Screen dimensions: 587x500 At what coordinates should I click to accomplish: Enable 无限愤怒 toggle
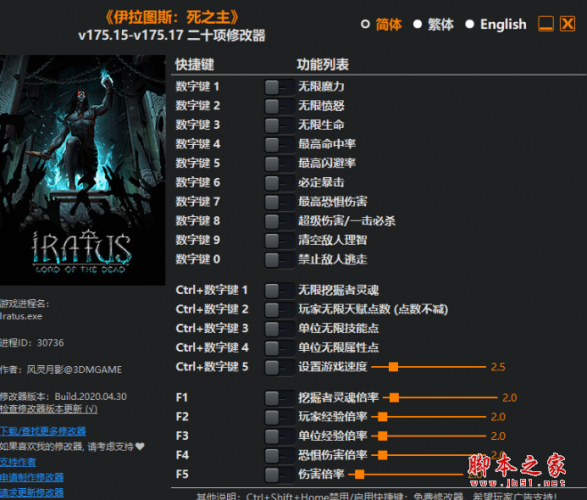click(x=279, y=106)
